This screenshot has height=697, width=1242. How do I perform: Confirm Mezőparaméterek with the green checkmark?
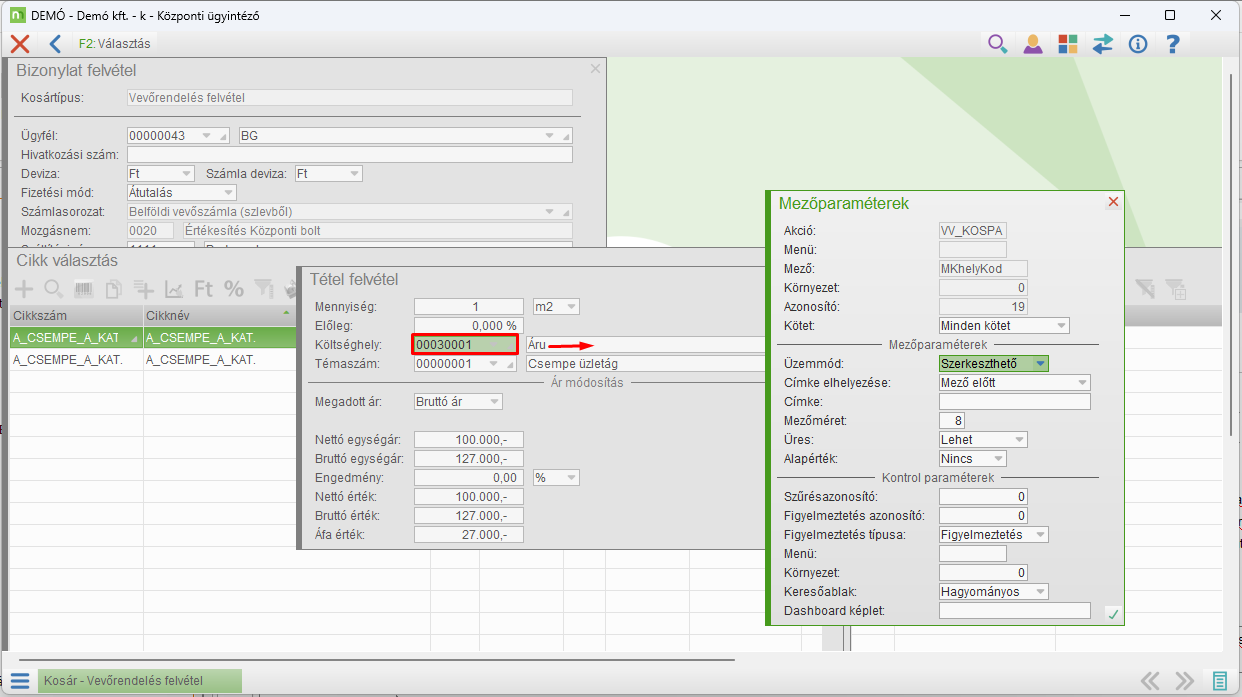1112,614
